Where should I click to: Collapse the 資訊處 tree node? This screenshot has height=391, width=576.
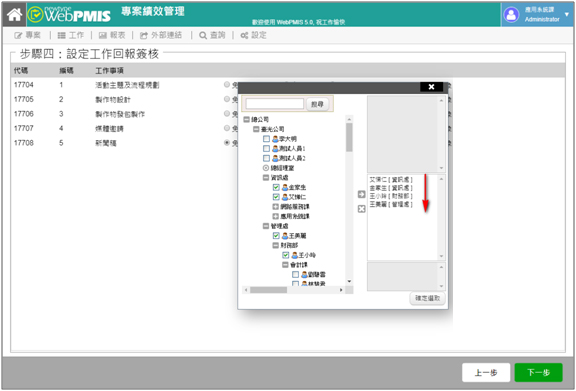click(x=266, y=177)
